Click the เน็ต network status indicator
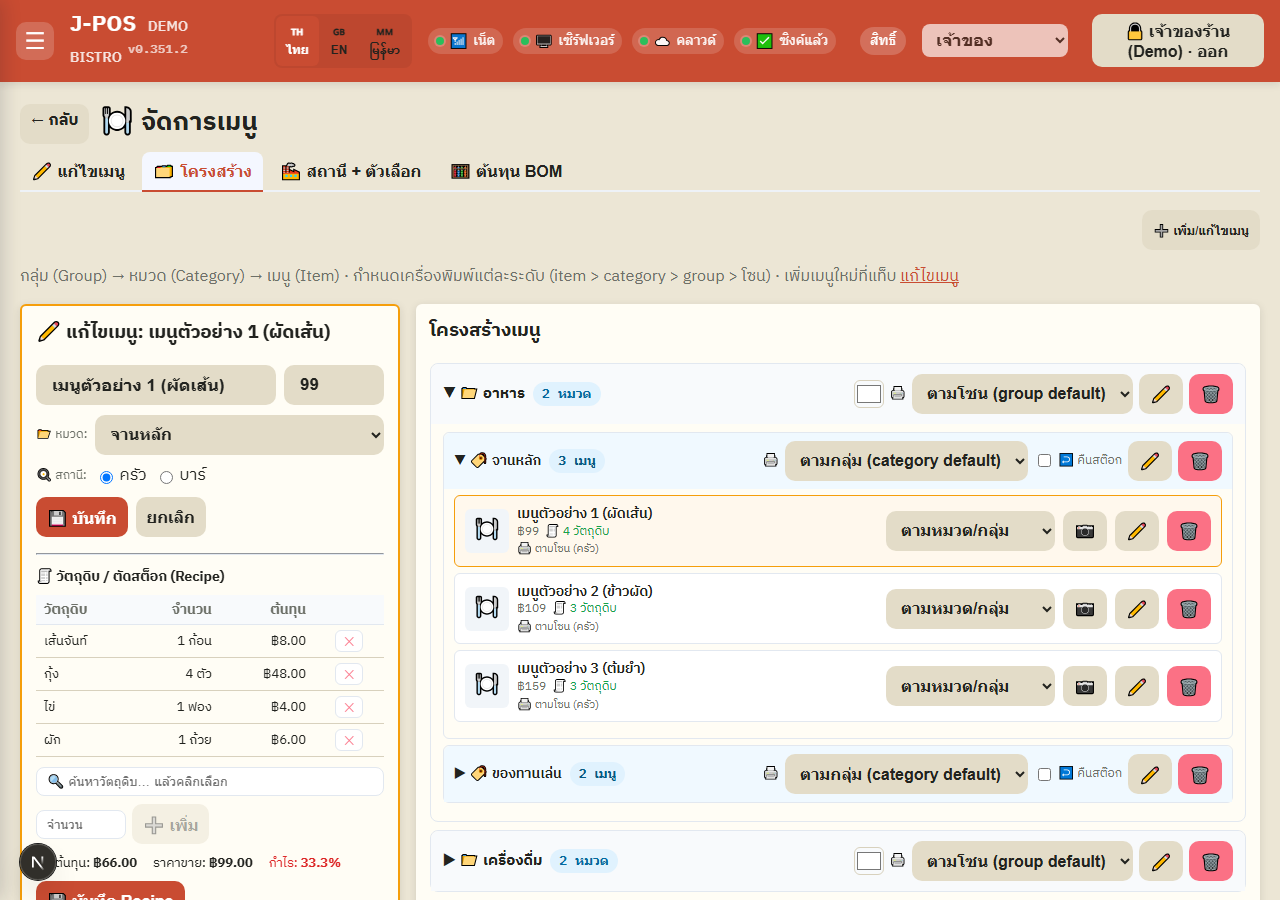Viewport: 1280px width, 900px height. tap(466, 41)
